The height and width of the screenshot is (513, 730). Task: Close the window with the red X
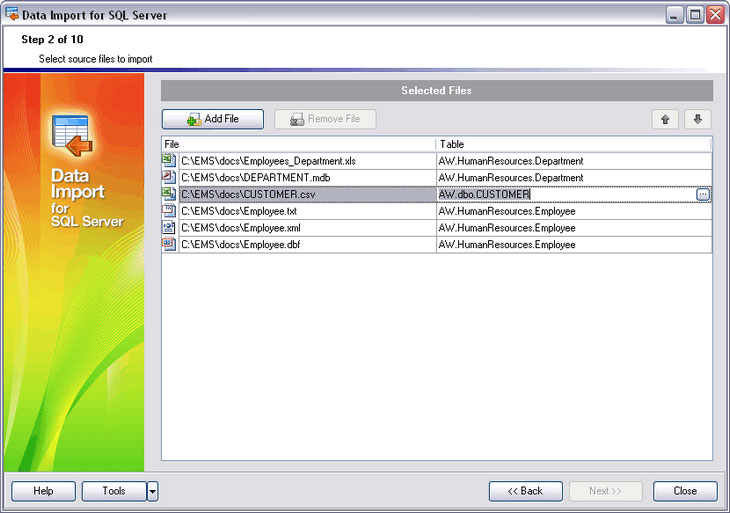(x=715, y=15)
